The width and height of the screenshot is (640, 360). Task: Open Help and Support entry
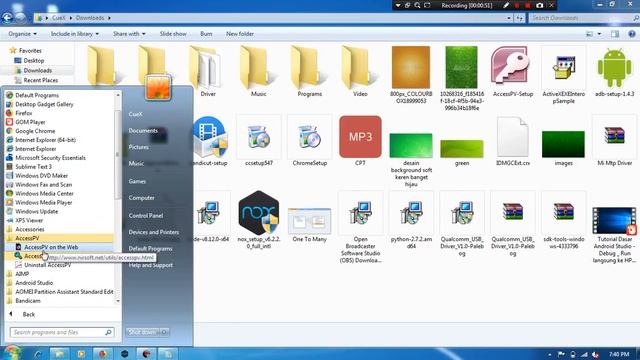coord(151,265)
